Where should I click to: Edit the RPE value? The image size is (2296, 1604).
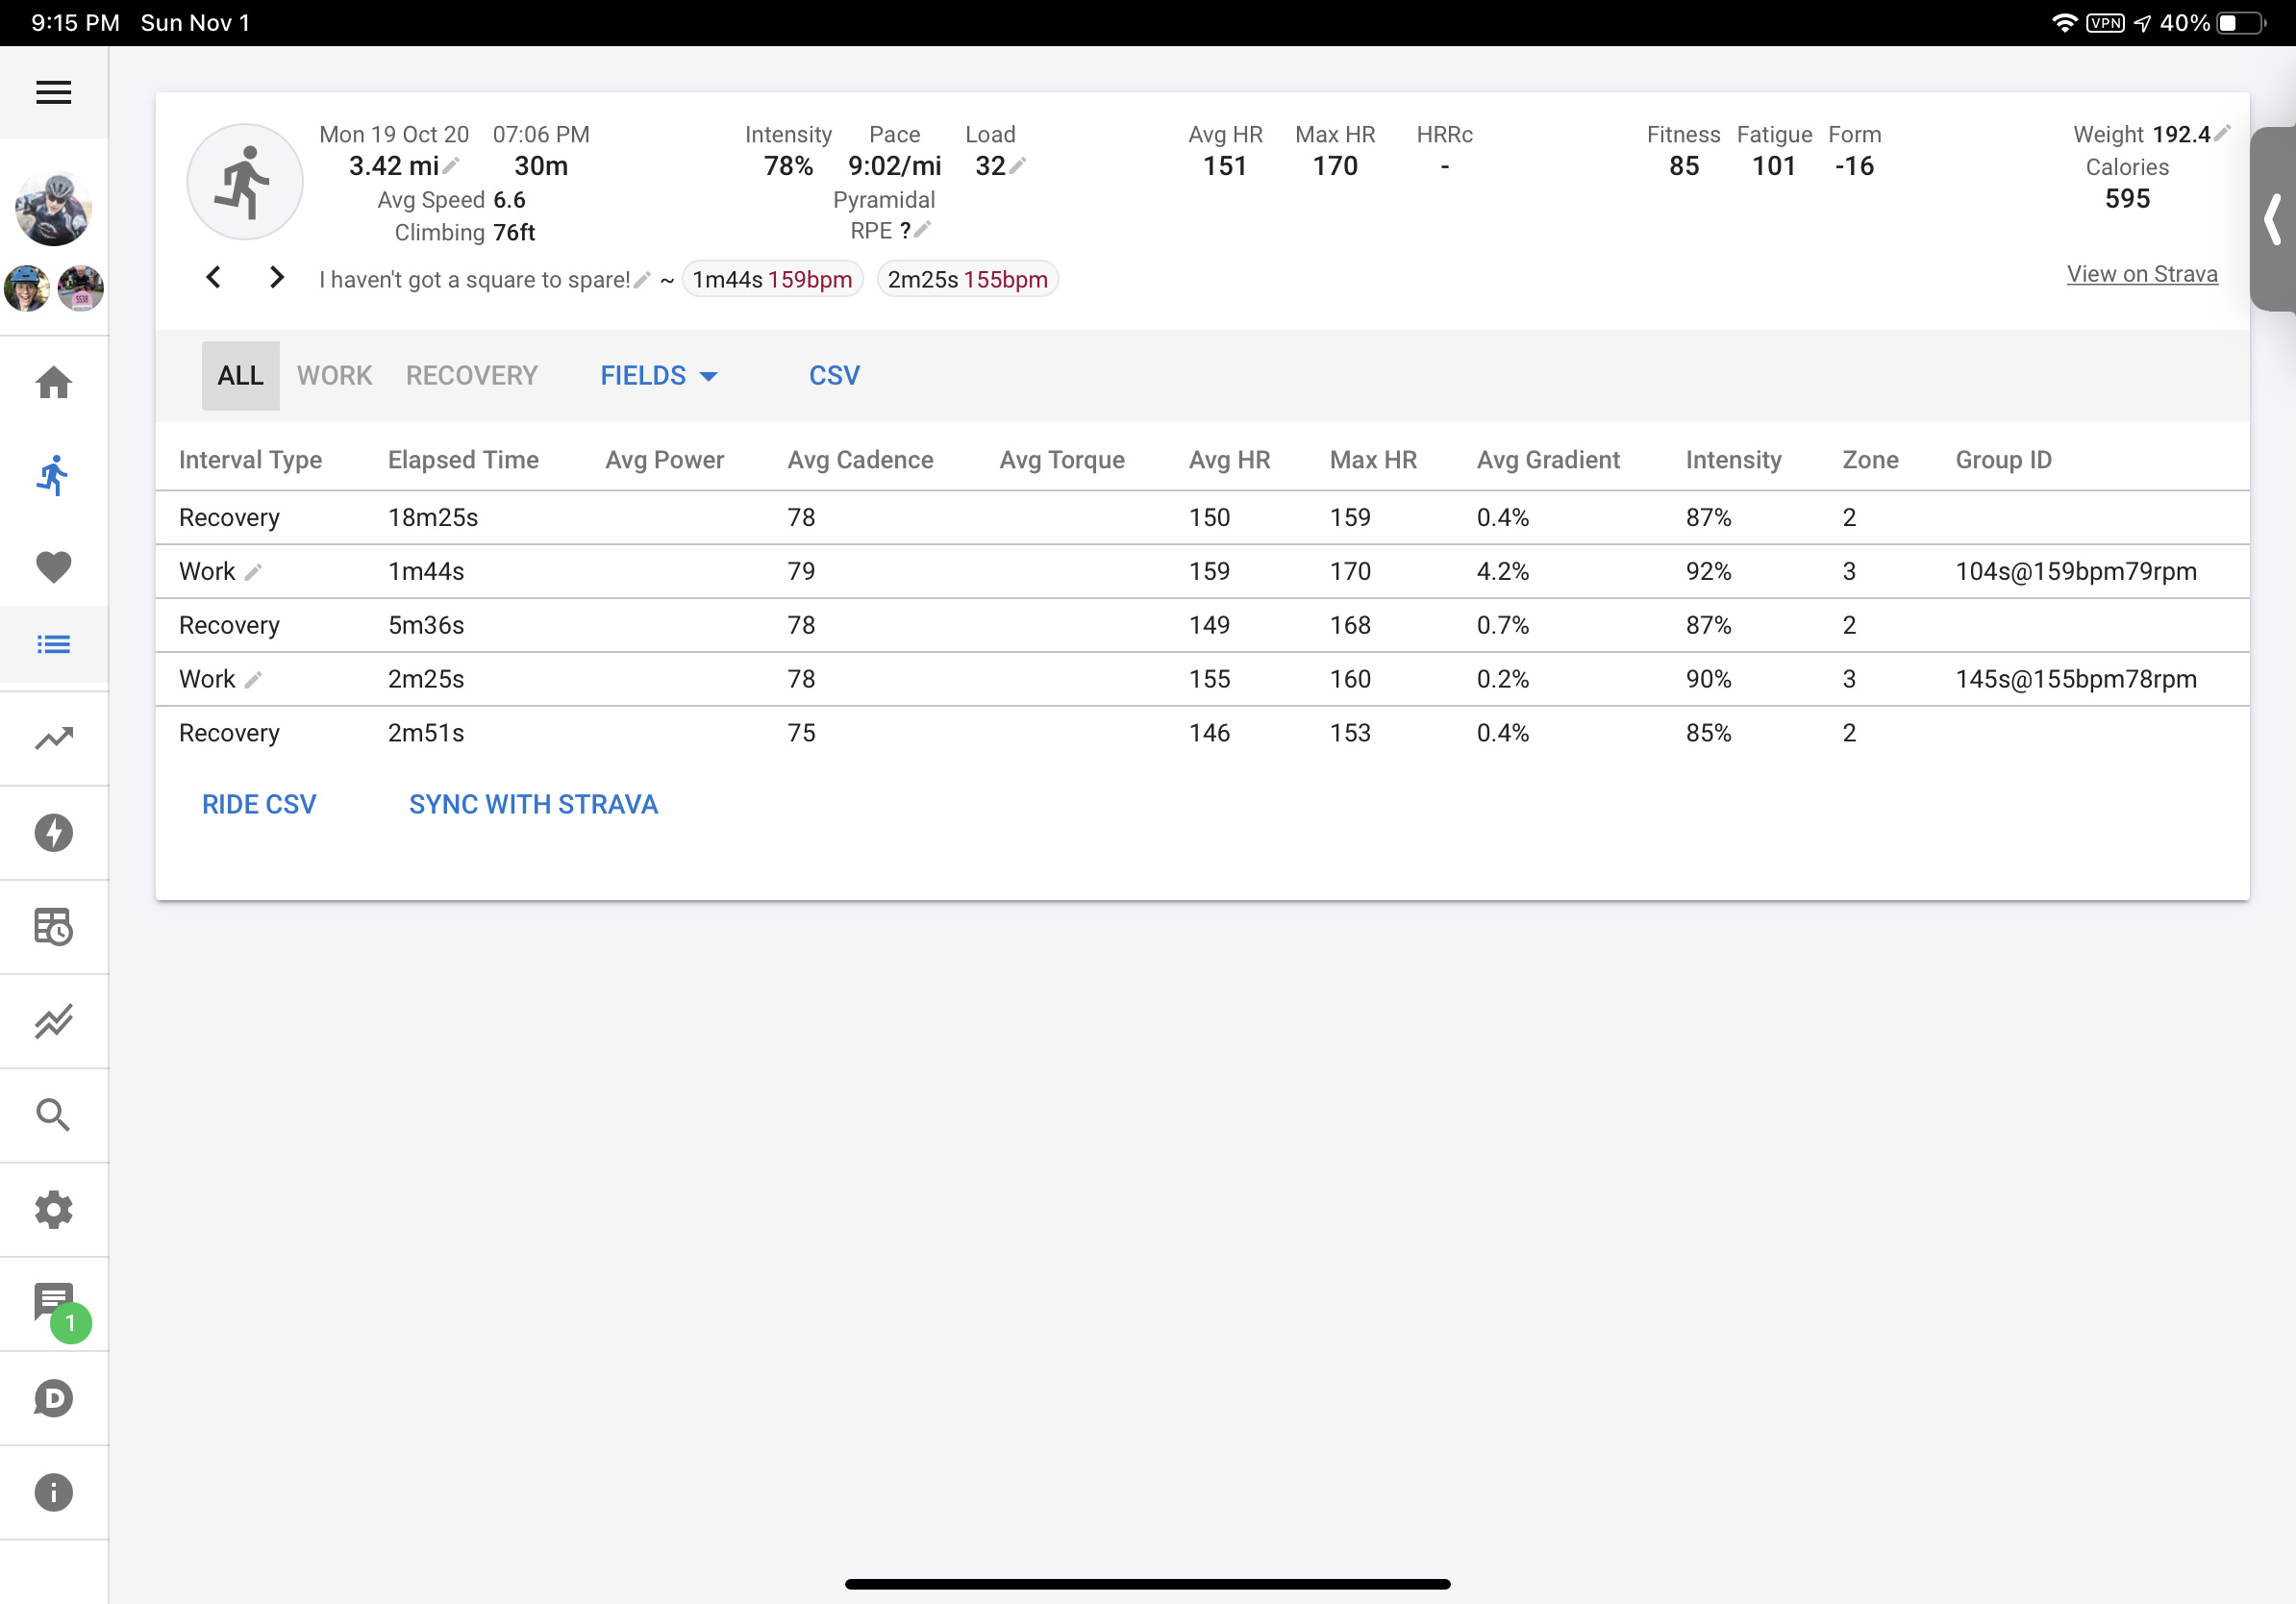922,230
